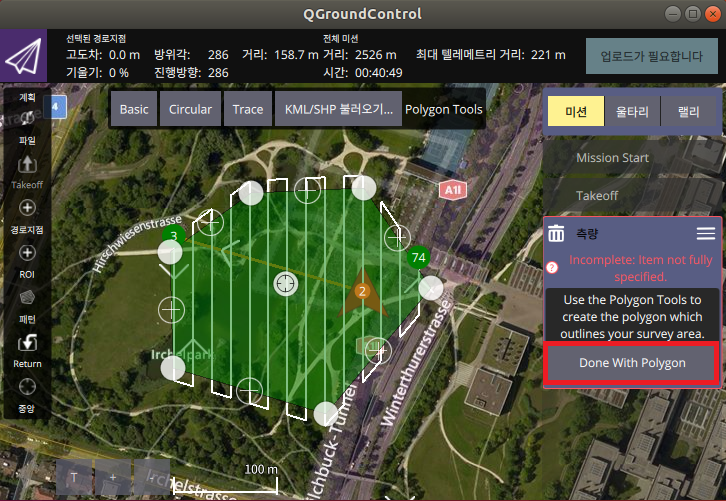Click the plus midpoint handle between the top vertices

tap(307, 190)
